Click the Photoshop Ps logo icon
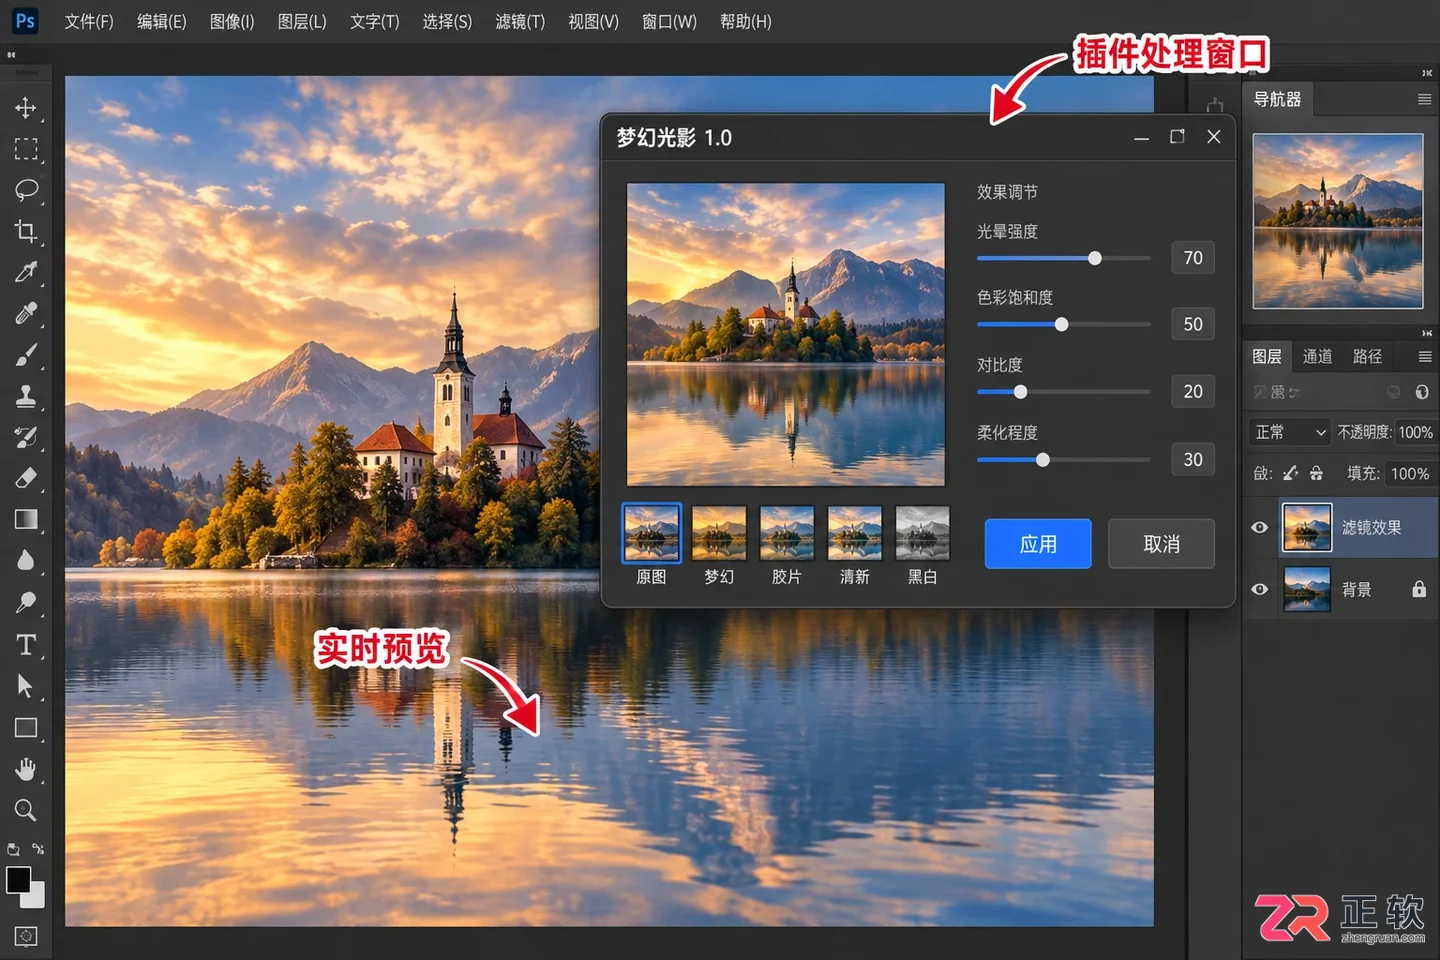This screenshot has width=1440, height=960. (25, 21)
